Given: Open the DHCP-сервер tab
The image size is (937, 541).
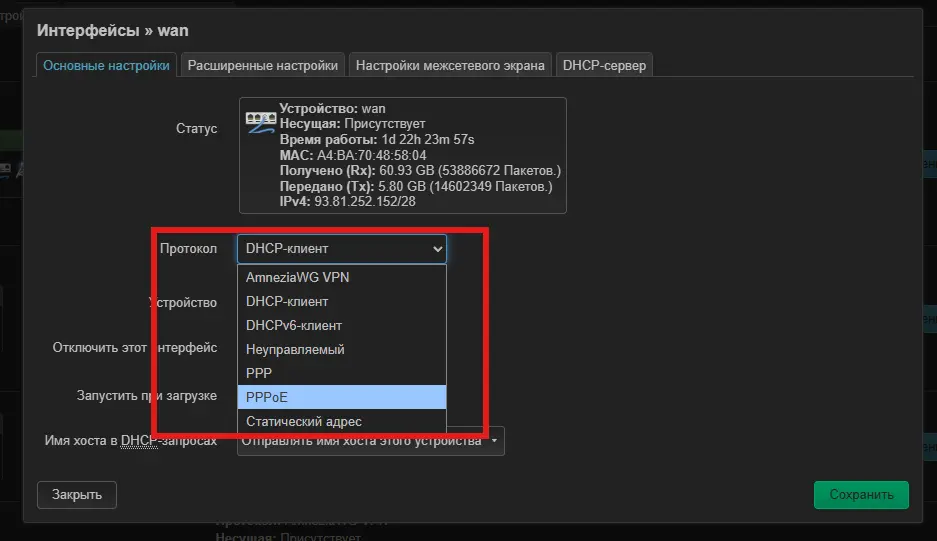Looking at the screenshot, I should pos(604,65).
